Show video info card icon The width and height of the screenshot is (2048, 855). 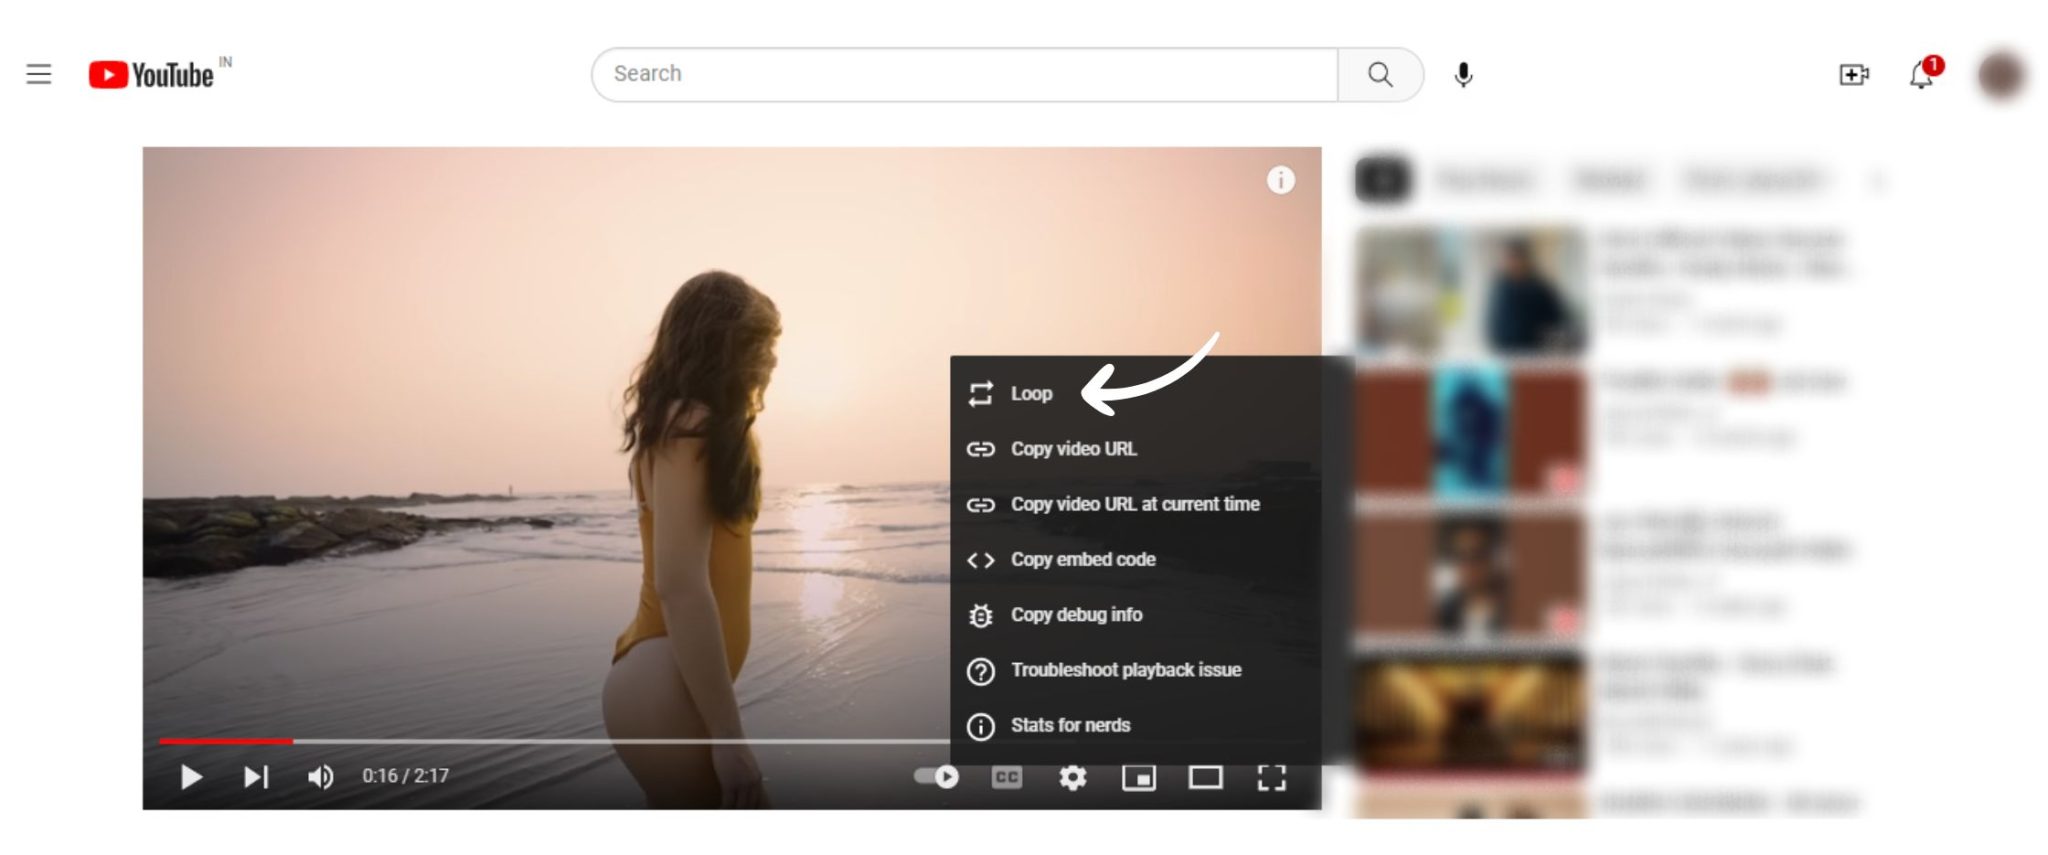[1280, 180]
